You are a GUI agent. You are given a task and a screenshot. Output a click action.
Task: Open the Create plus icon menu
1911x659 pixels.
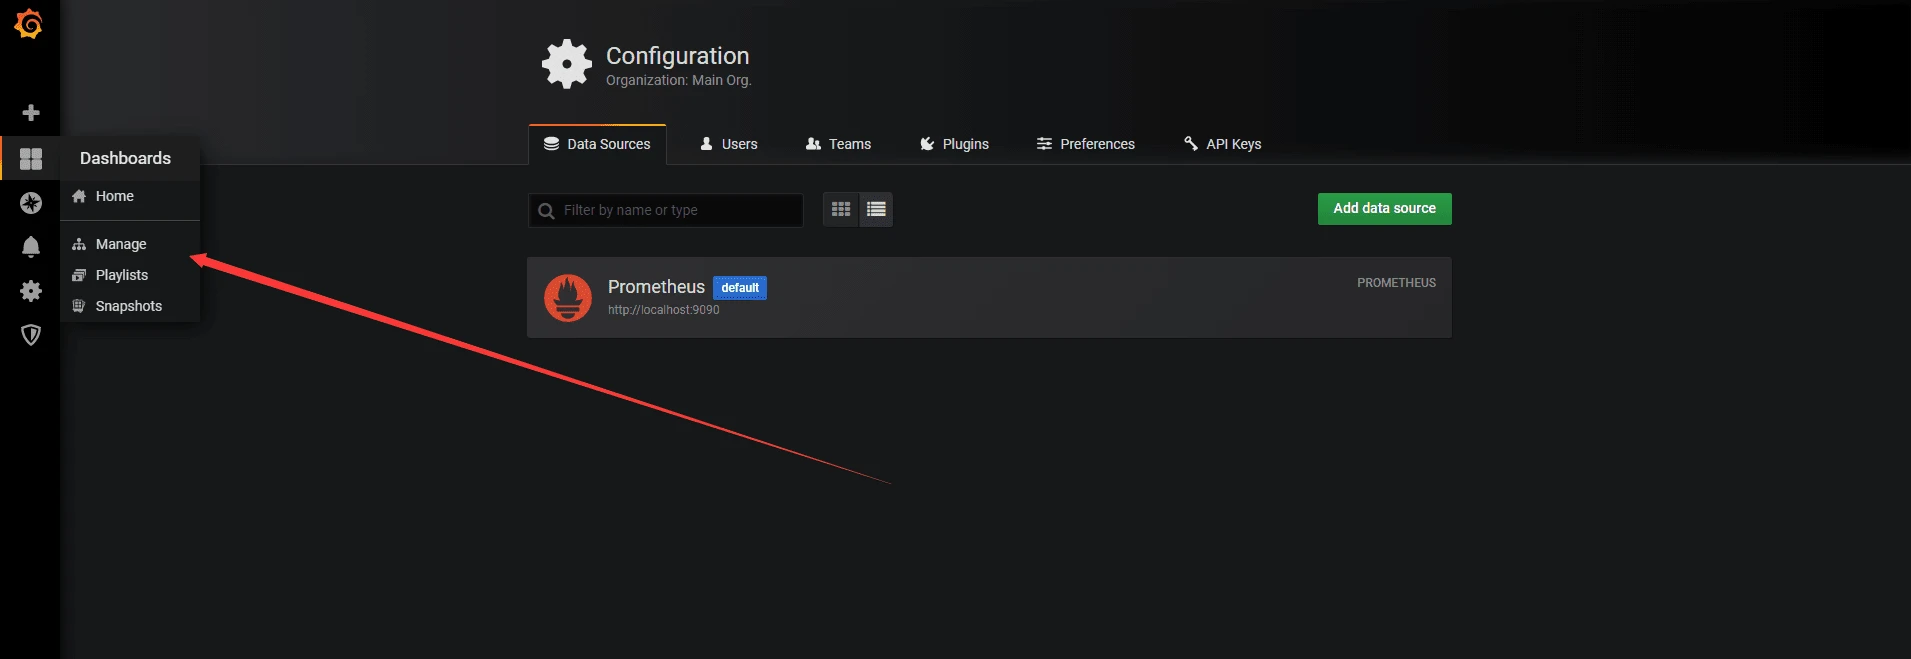[31, 113]
